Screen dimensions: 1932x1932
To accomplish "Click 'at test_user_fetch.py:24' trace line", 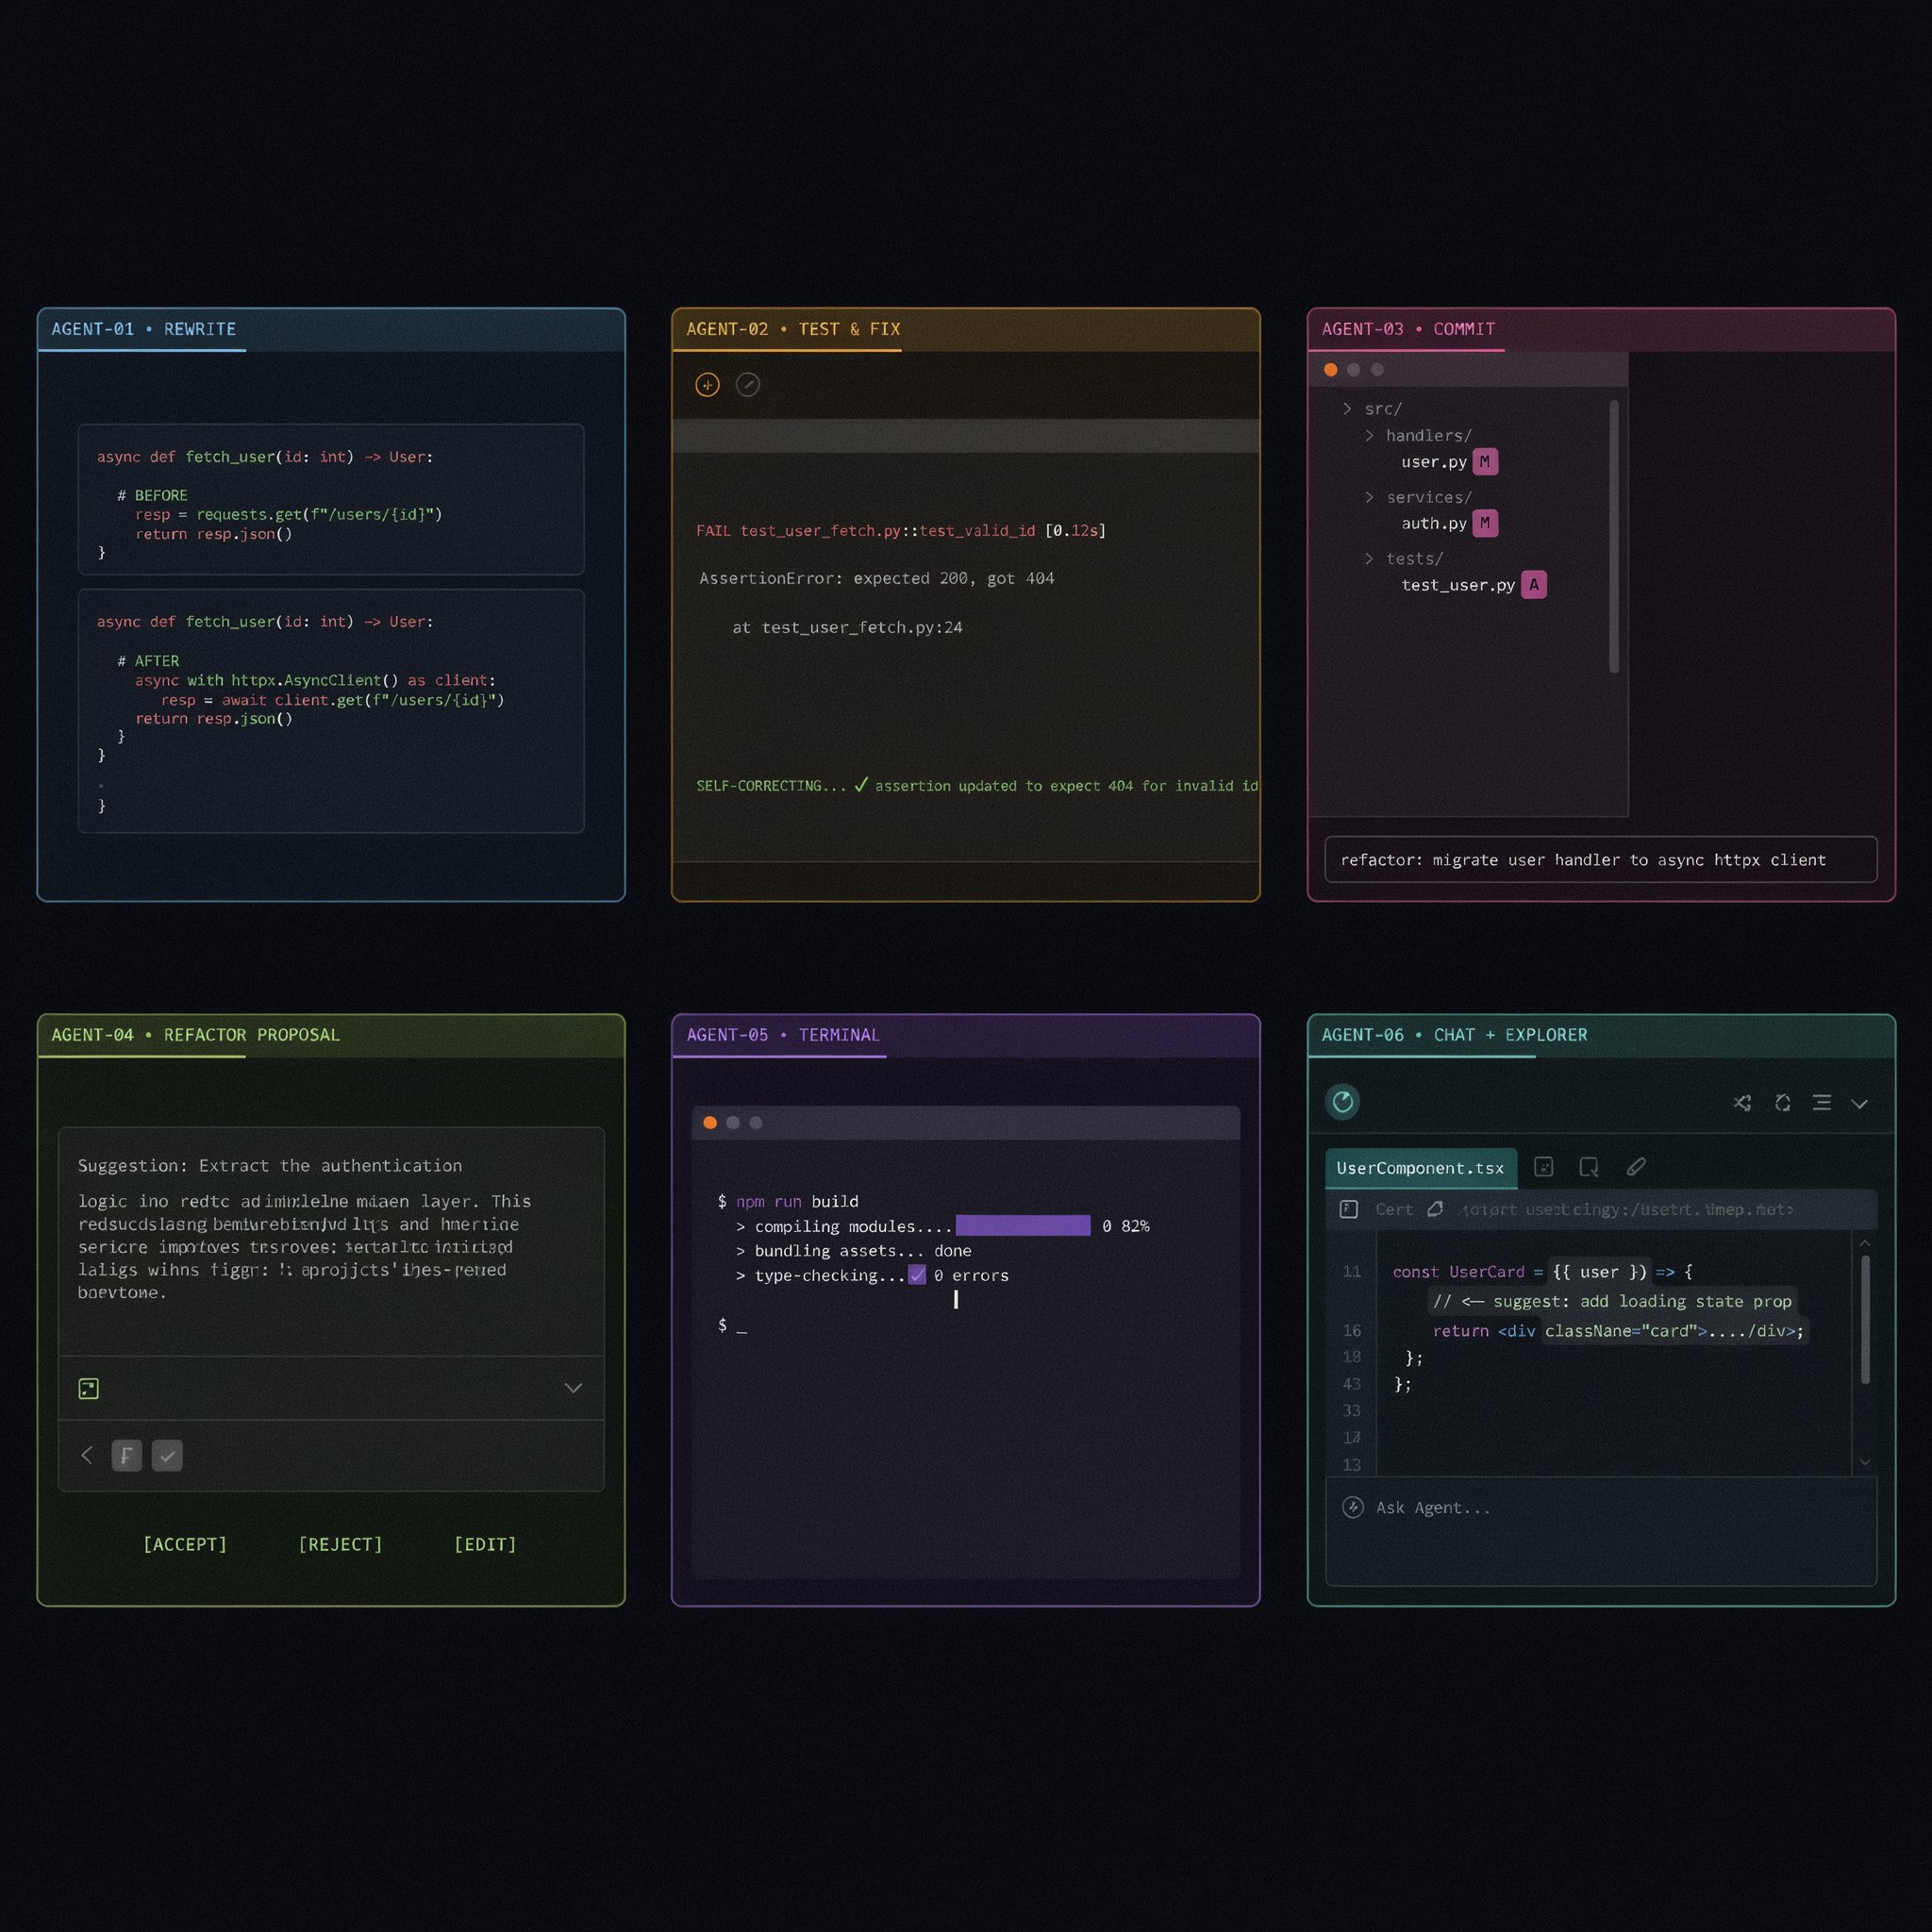I will point(847,627).
